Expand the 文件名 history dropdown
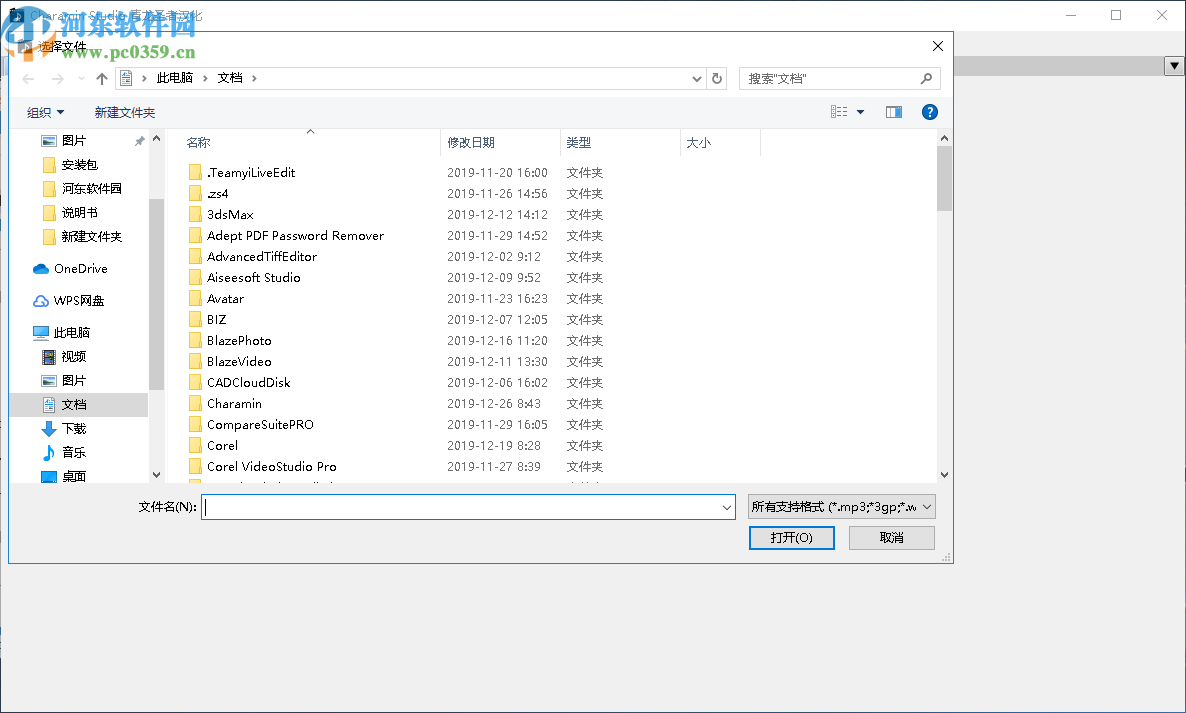1186x713 pixels. (x=727, y=507)
